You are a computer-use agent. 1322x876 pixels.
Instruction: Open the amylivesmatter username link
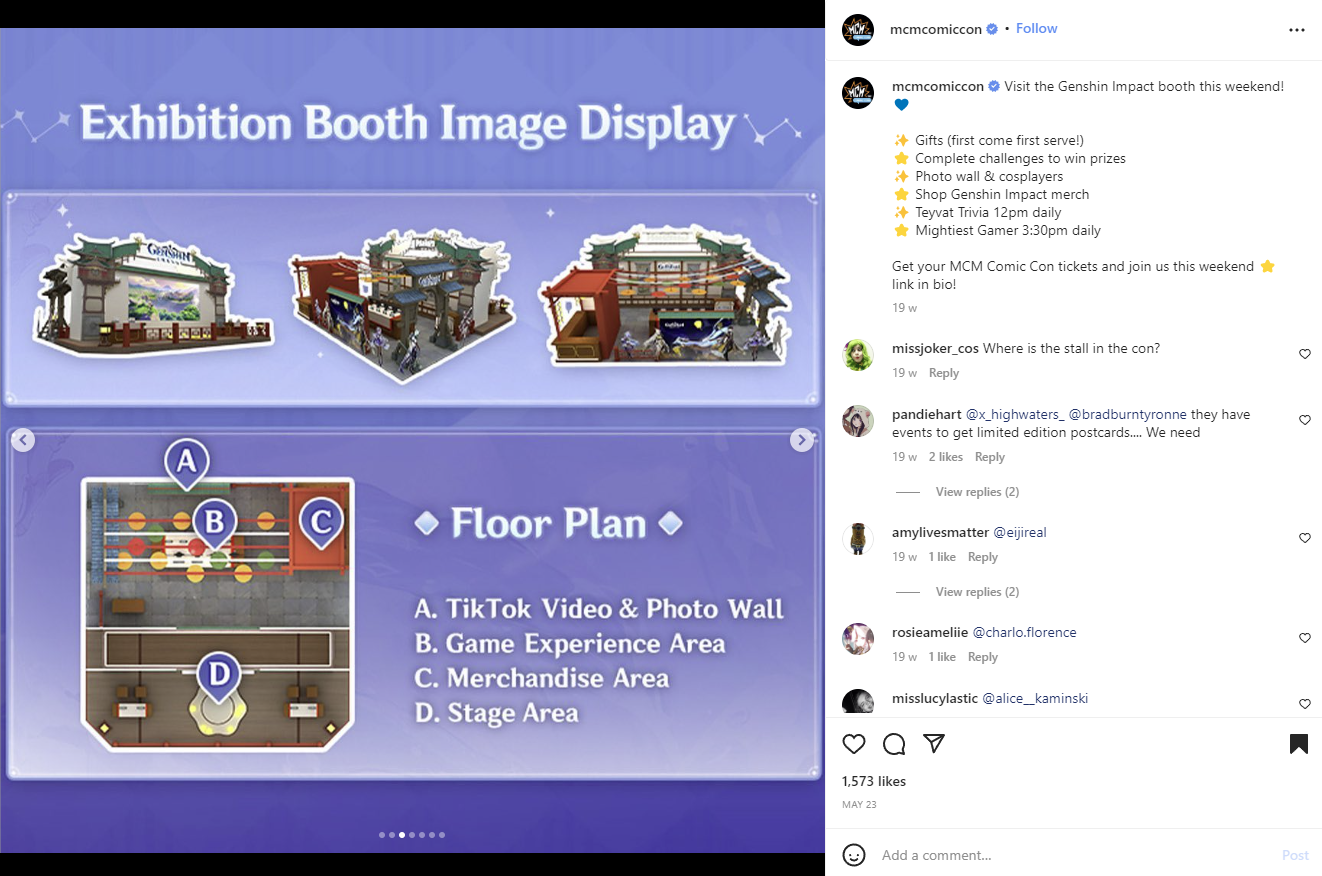point(940,532)
